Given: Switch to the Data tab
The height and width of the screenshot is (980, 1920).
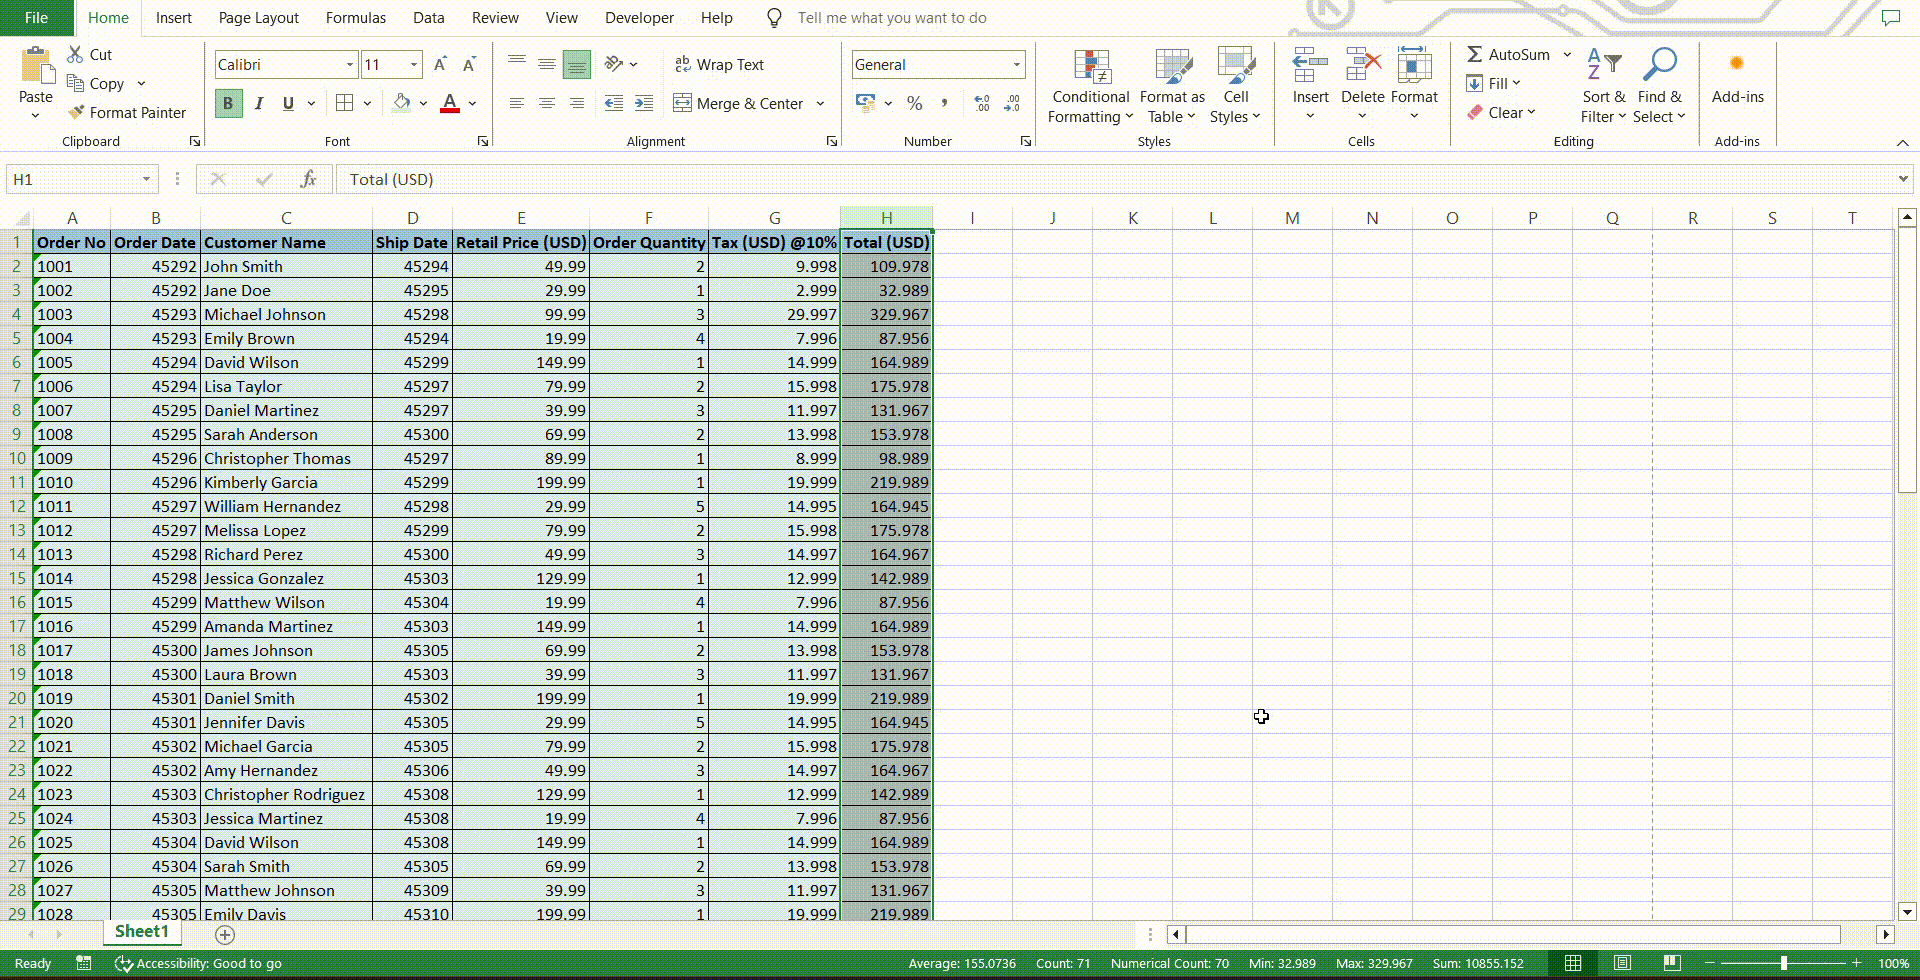Looking at the screenshot, I should (x=428, y=18).
